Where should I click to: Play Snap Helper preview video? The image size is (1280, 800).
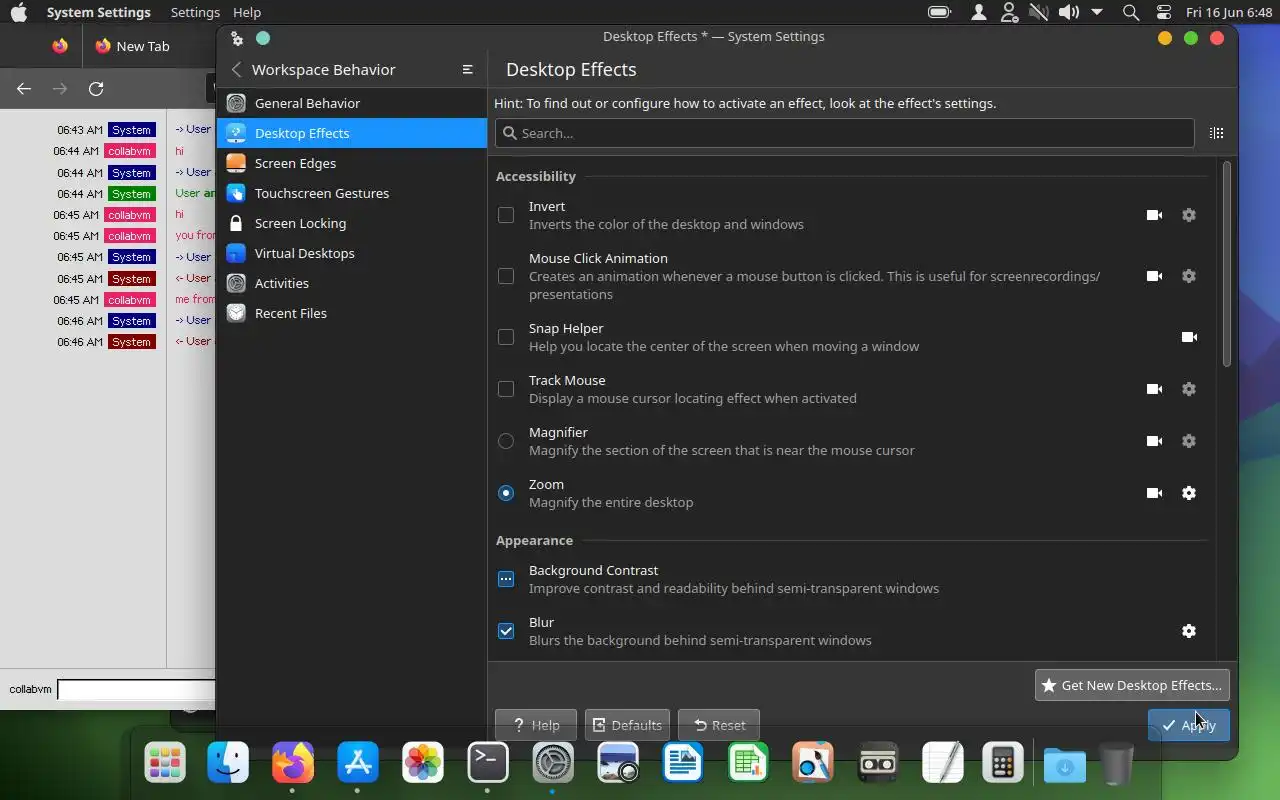(x=1189, y=337)
